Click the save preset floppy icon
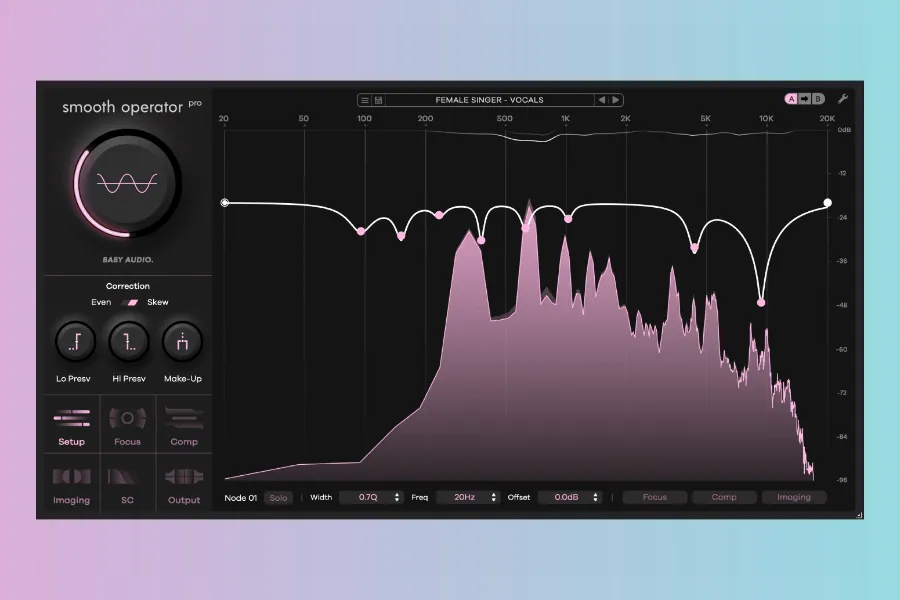This screenshot has height=600, width=900. (379, 100)
